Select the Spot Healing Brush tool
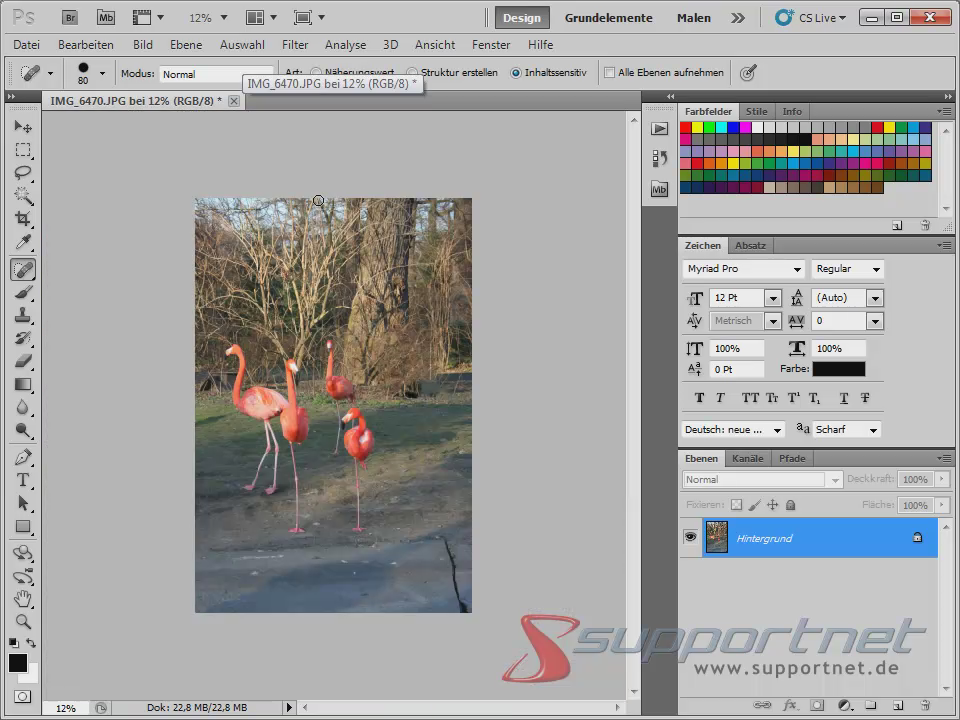This screenshot has width=960, height=720. coord(23,268)
